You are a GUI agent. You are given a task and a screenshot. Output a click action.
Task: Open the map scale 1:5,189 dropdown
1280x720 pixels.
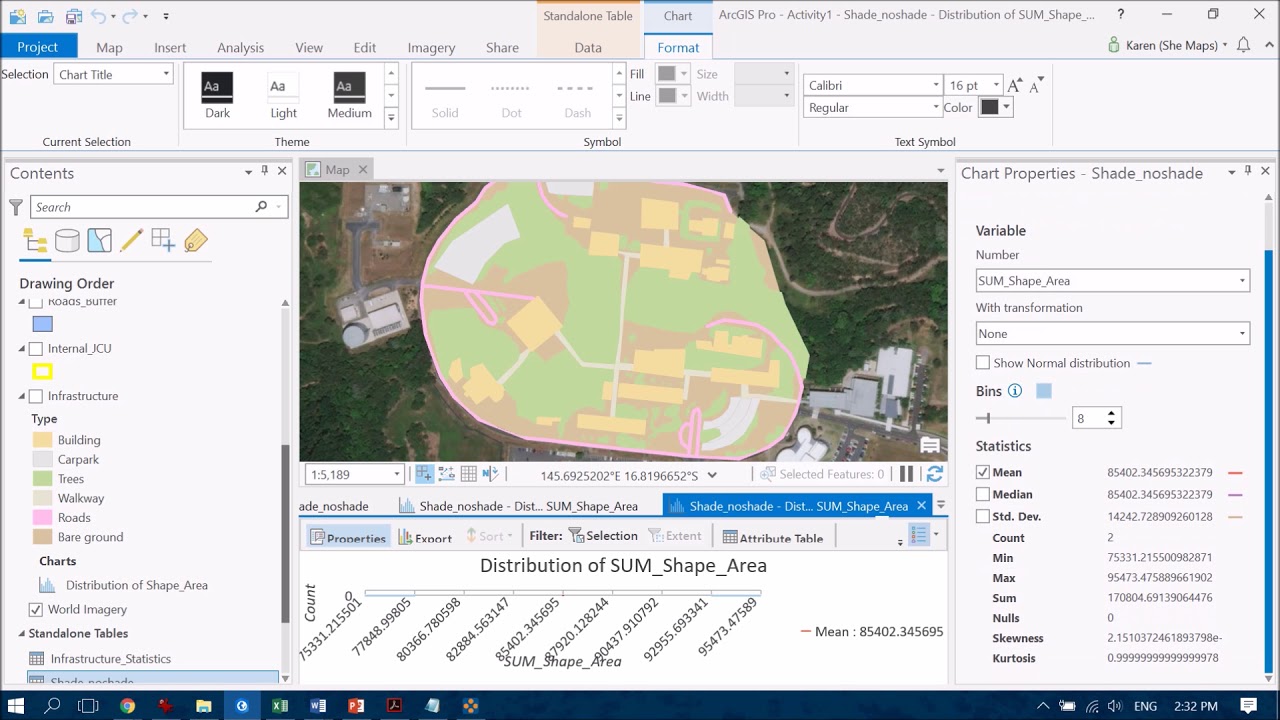pyautogui.click(x=397, y=475)
